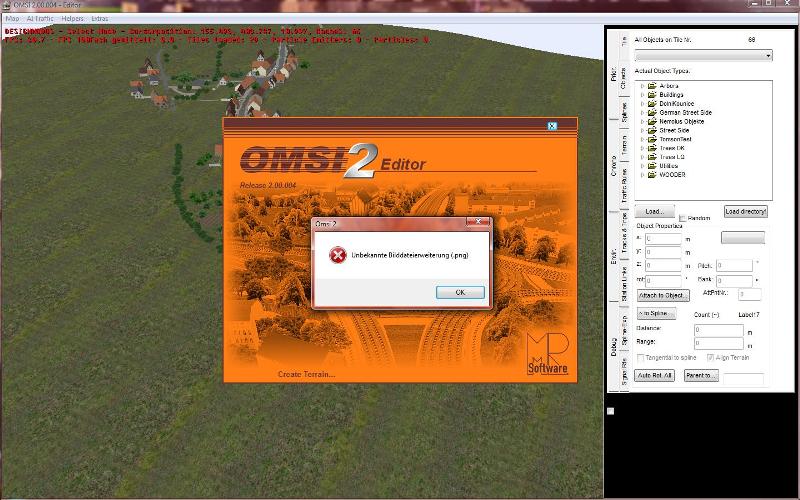
Task: Click the Attach to Object... button
Action: tap(663, 295)
